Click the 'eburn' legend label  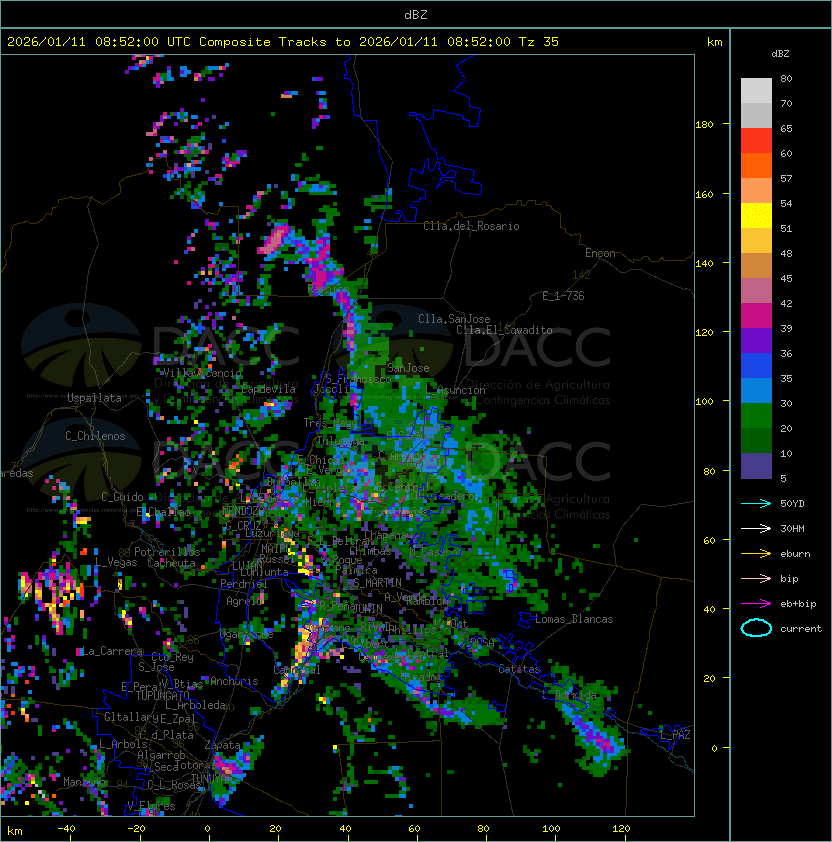point(795,554)
